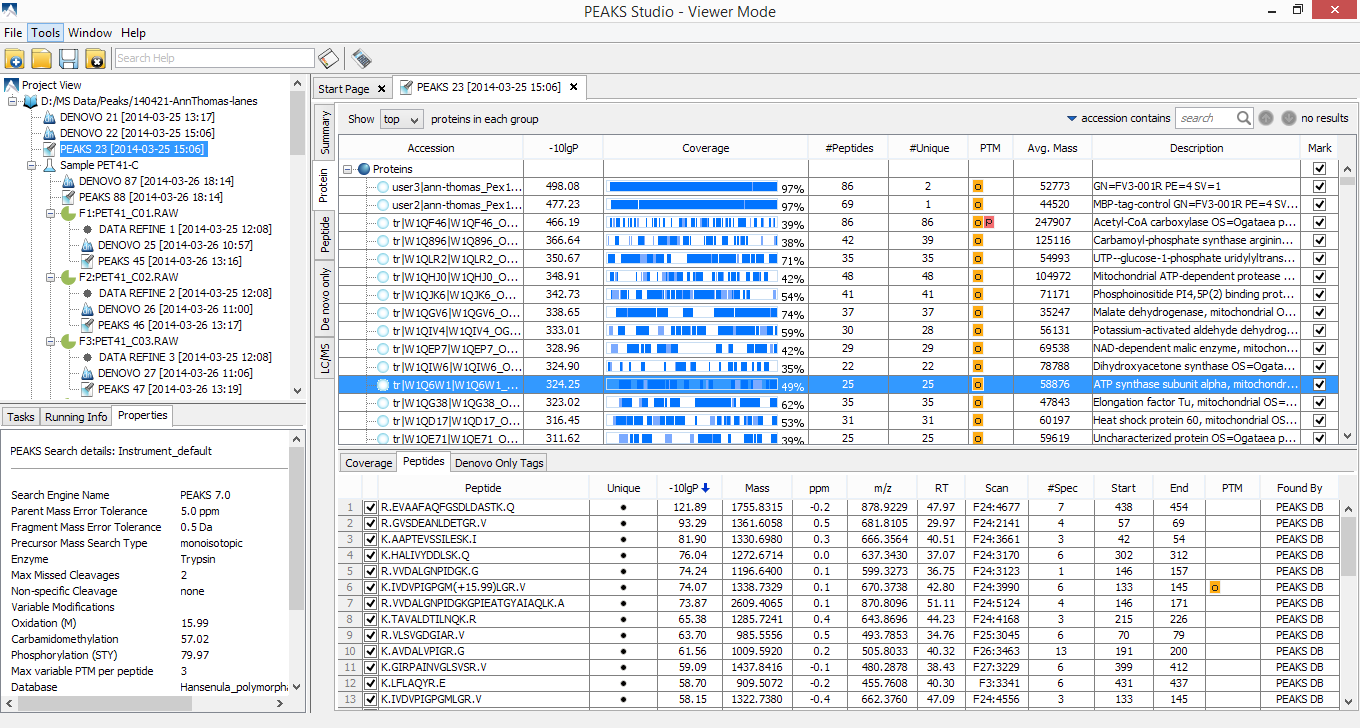Click the red P PTM icon in W1QF46 row
This screenshot has height=728, width=1360.
[988, 222]
